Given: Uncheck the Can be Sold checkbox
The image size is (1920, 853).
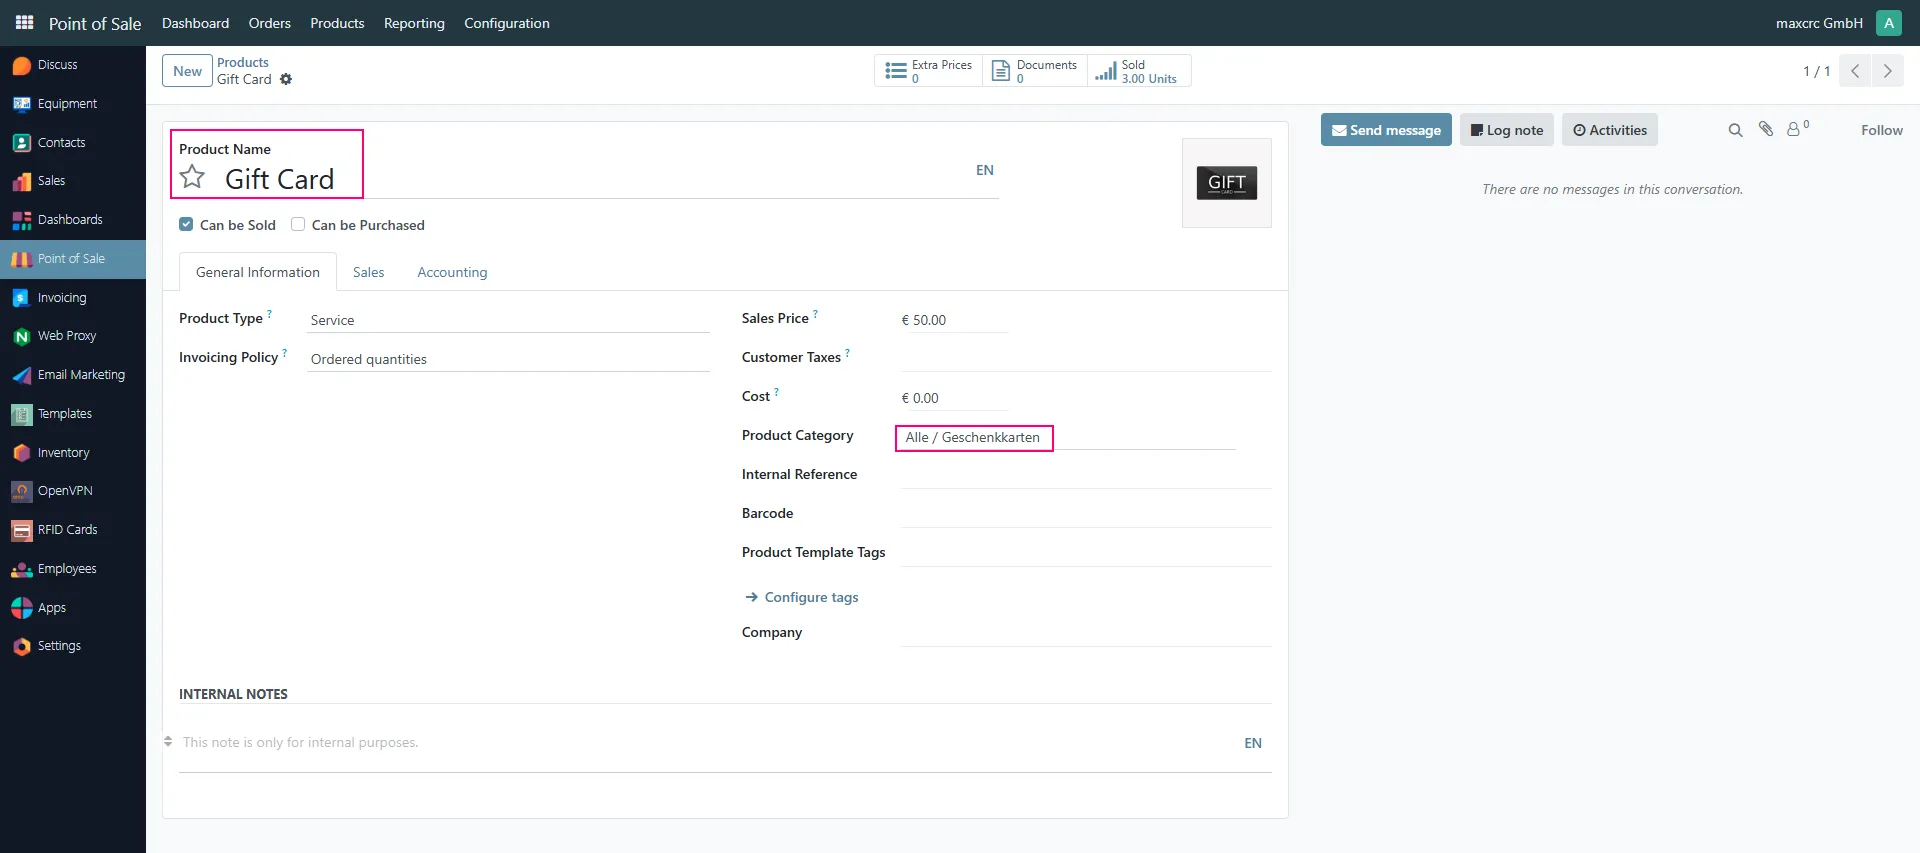Looking at the screenshot, I should coord(186,225).
